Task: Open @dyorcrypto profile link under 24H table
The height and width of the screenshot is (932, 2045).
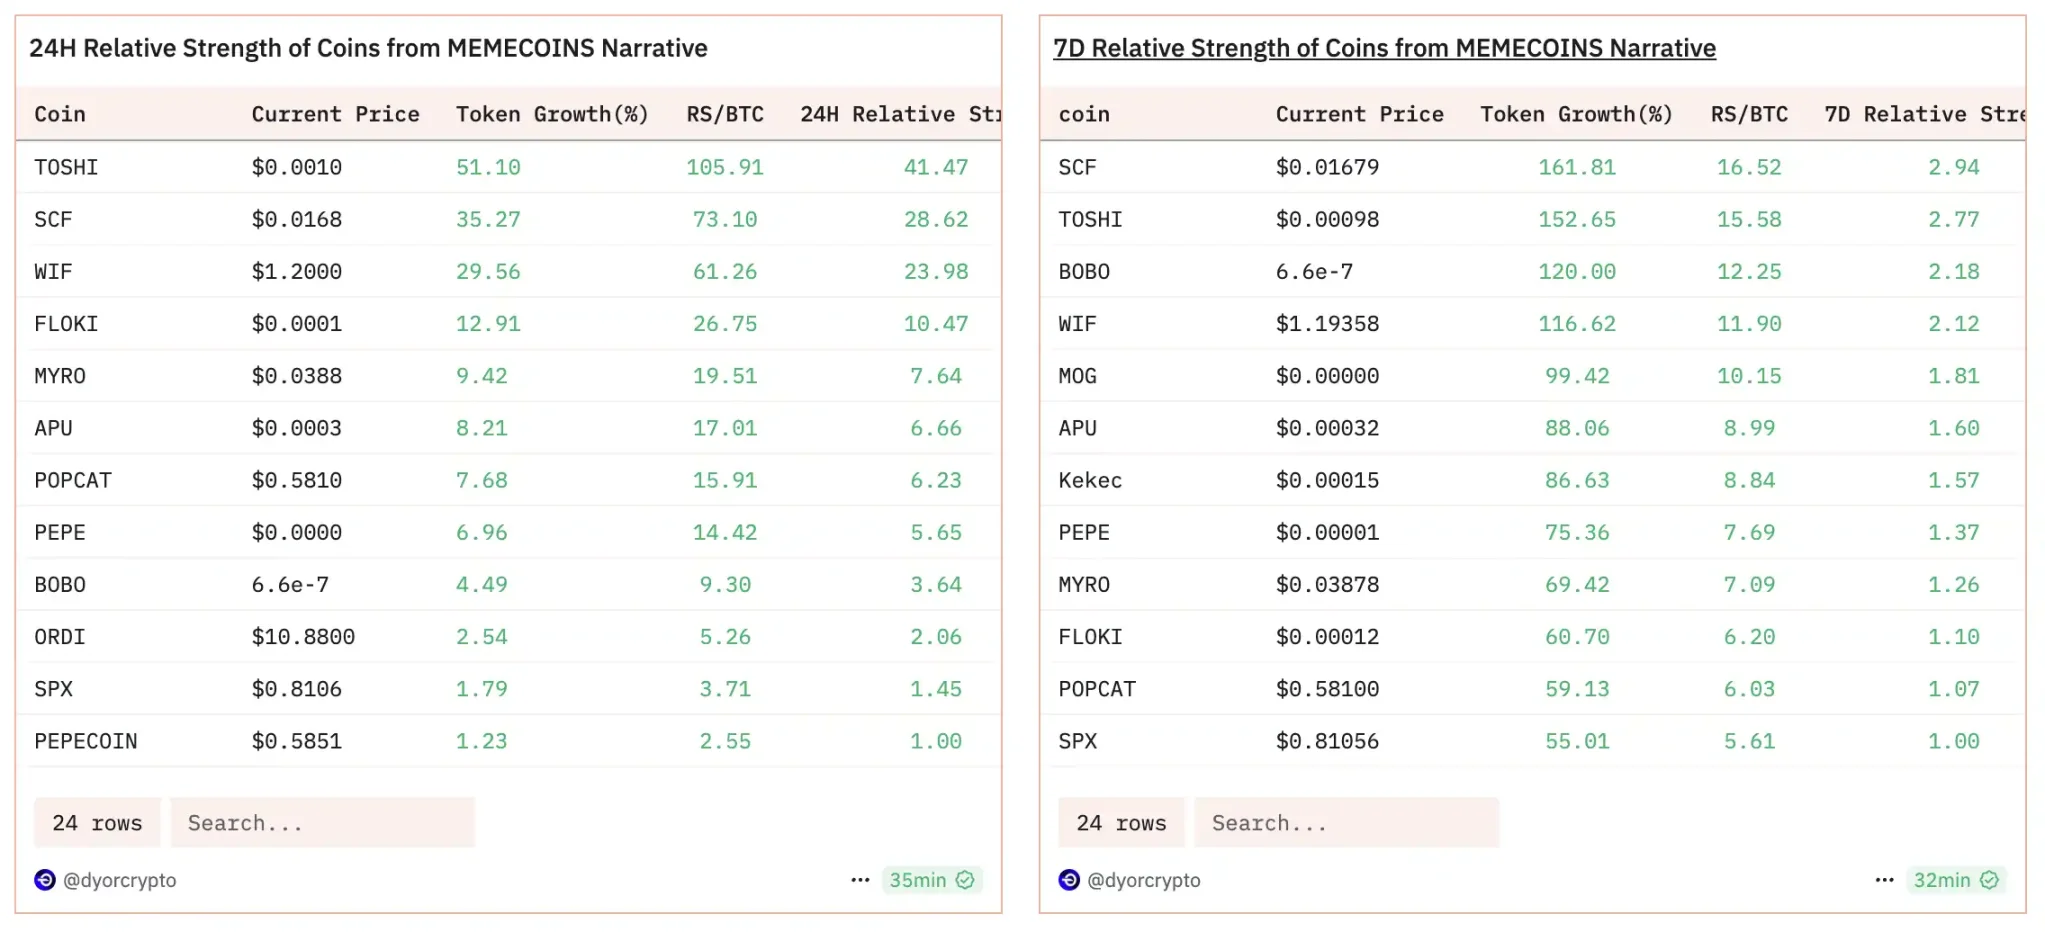Action: coord(120,880)
